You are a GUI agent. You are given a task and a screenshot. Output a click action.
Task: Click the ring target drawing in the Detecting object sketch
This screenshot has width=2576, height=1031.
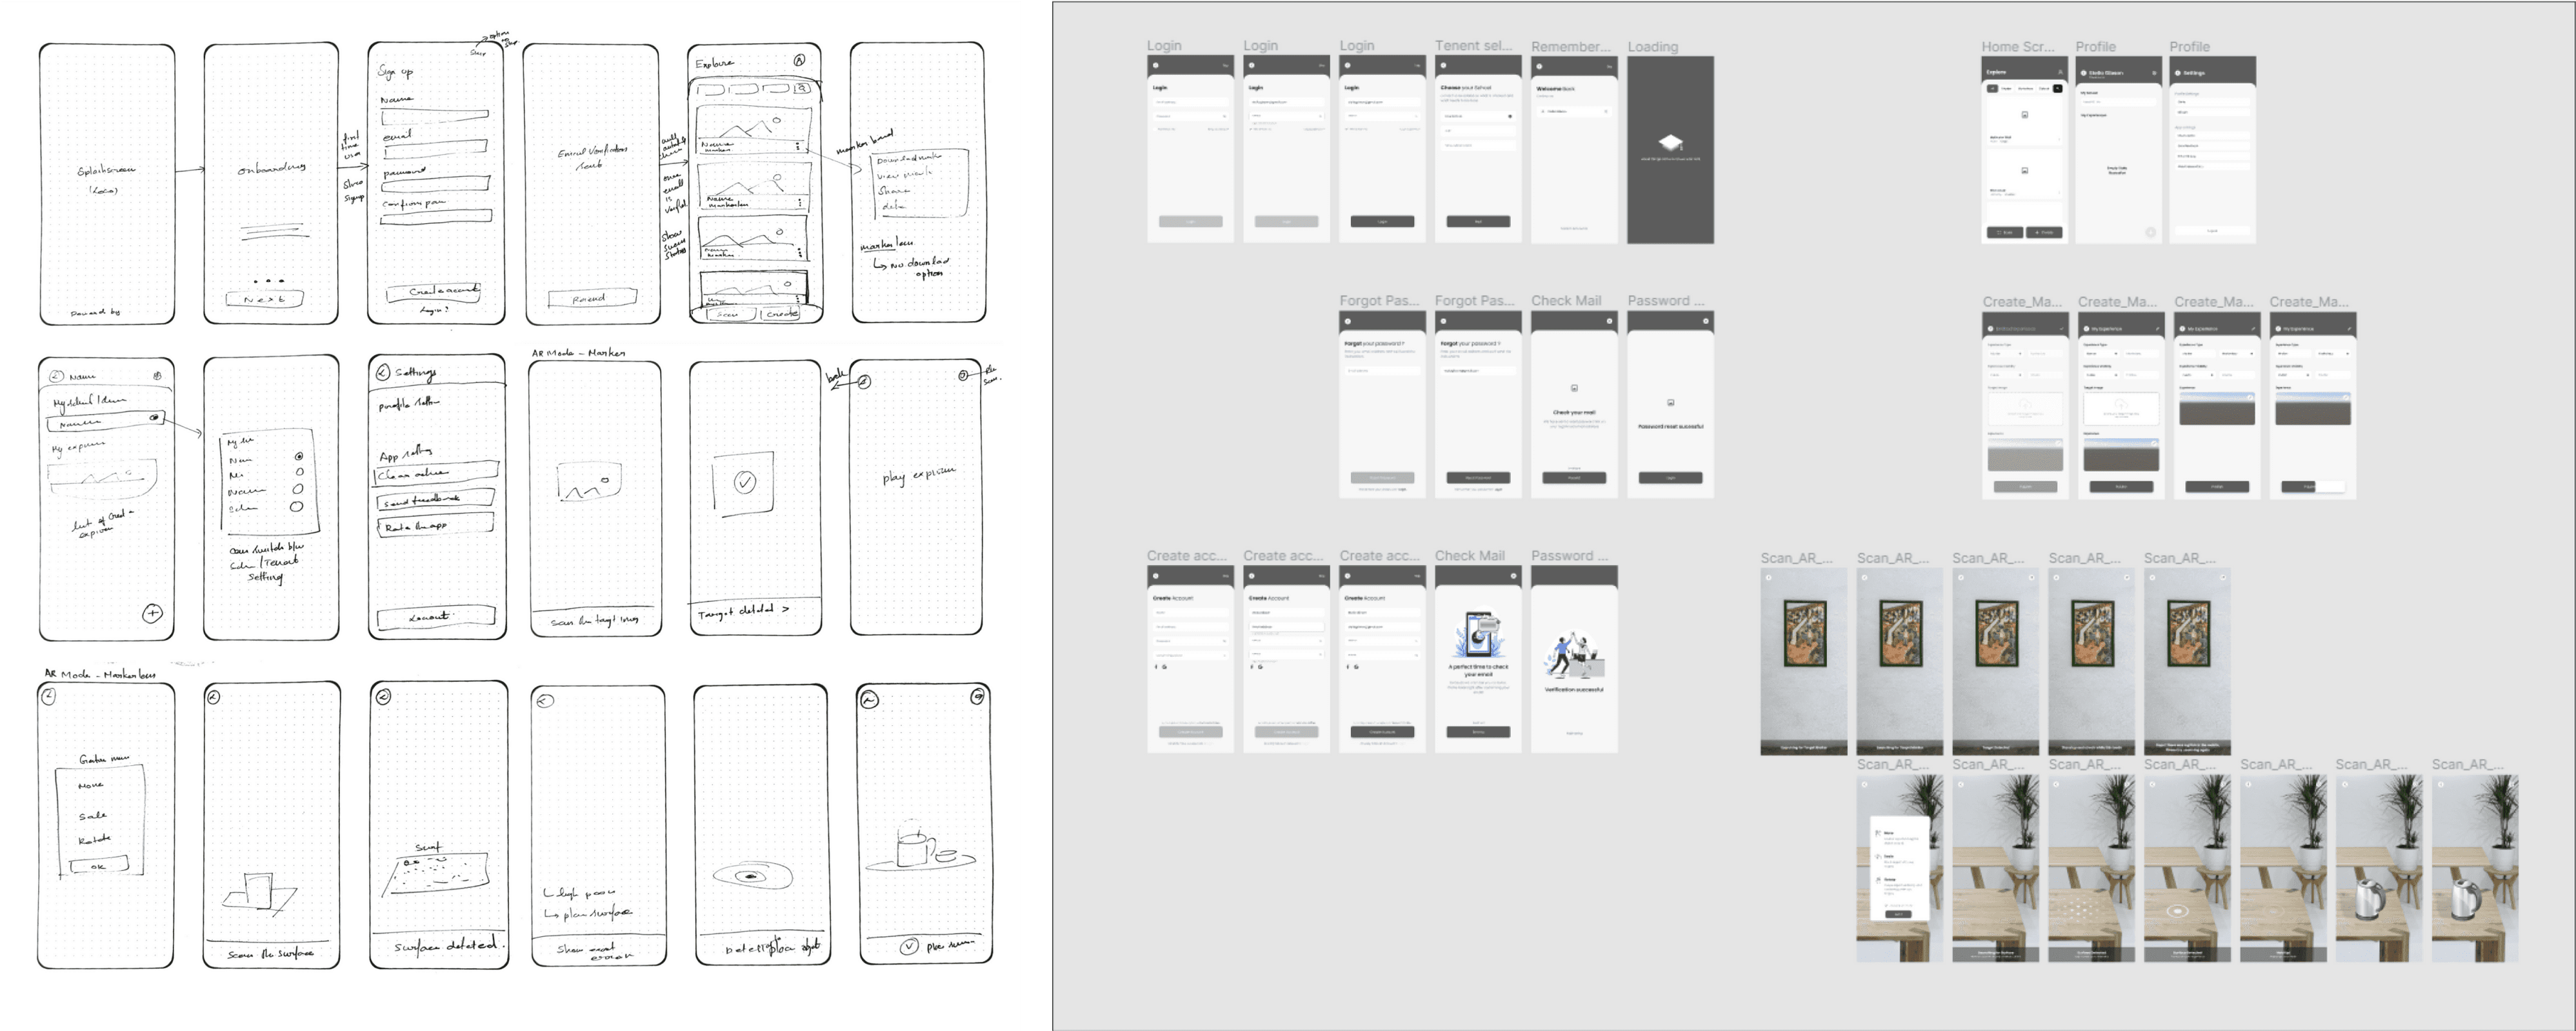pyautogui.click(x=752, y=877)
